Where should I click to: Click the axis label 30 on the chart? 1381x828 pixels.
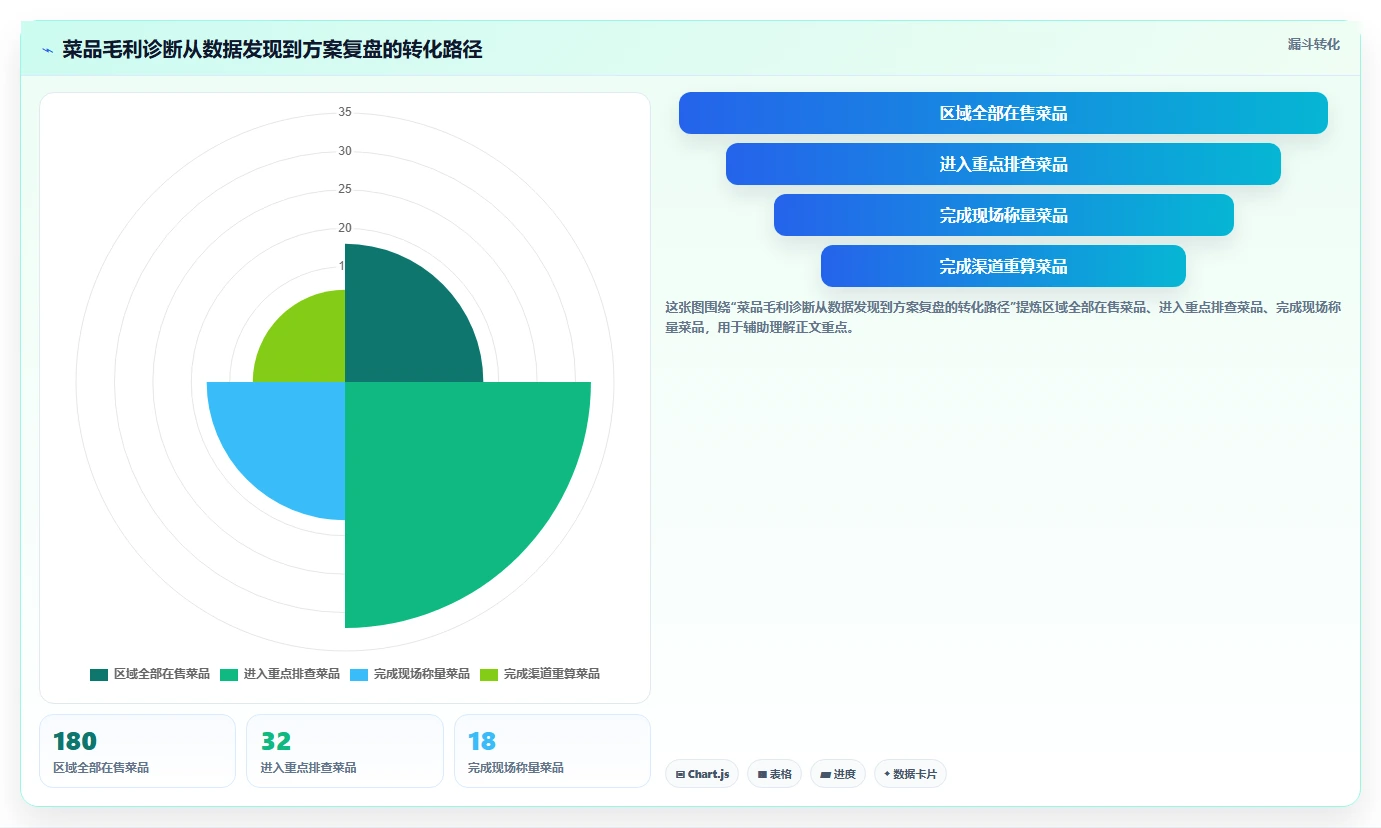coord(345,151)
